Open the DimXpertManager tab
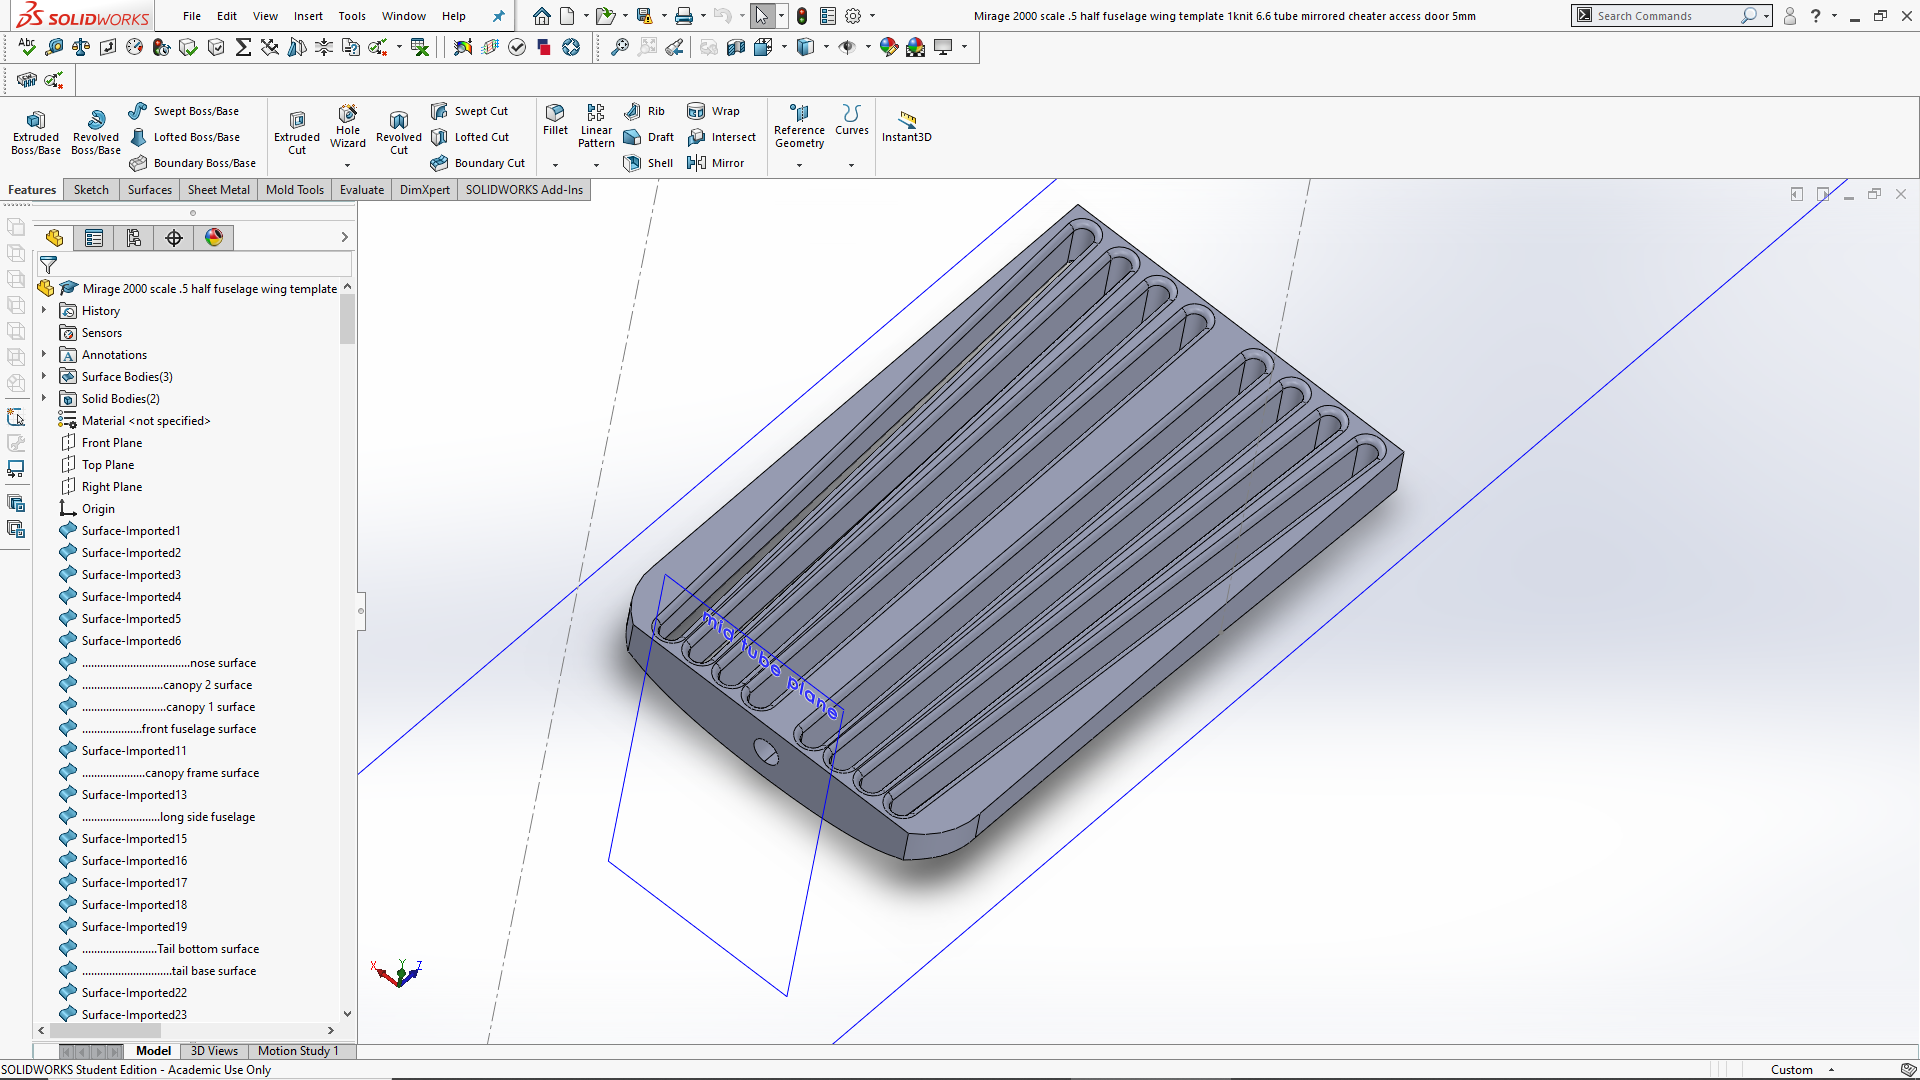Image resolution: width=1920 pixels, height=1080 pixels. 174,238
